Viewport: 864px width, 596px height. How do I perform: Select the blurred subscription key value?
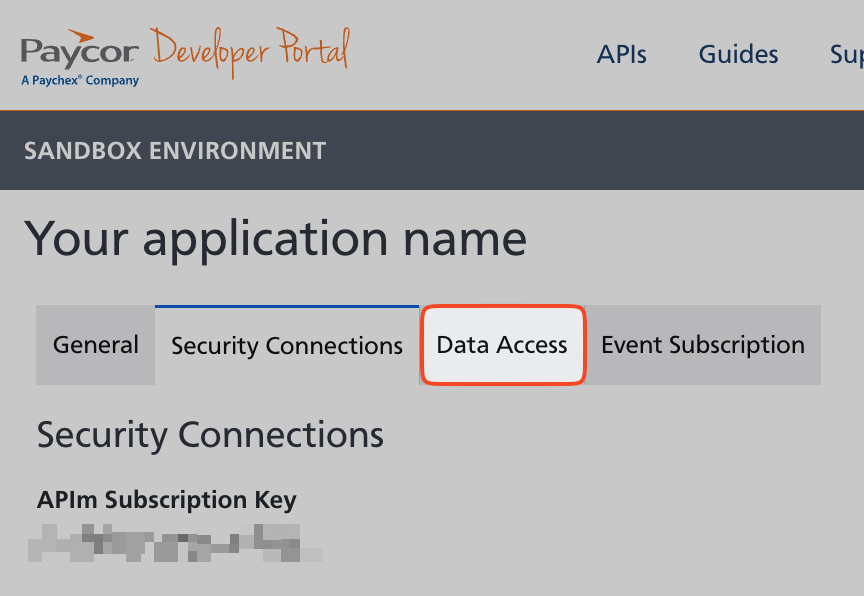(x=175, y=543)
